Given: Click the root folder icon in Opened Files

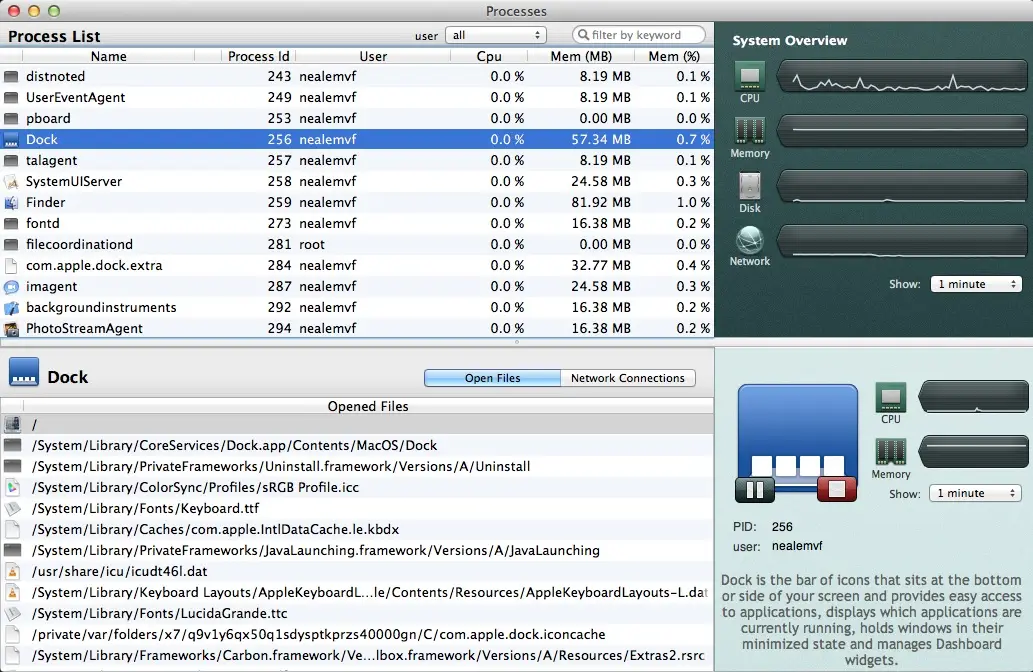Looking at the screenshot, I should [13, 425].
